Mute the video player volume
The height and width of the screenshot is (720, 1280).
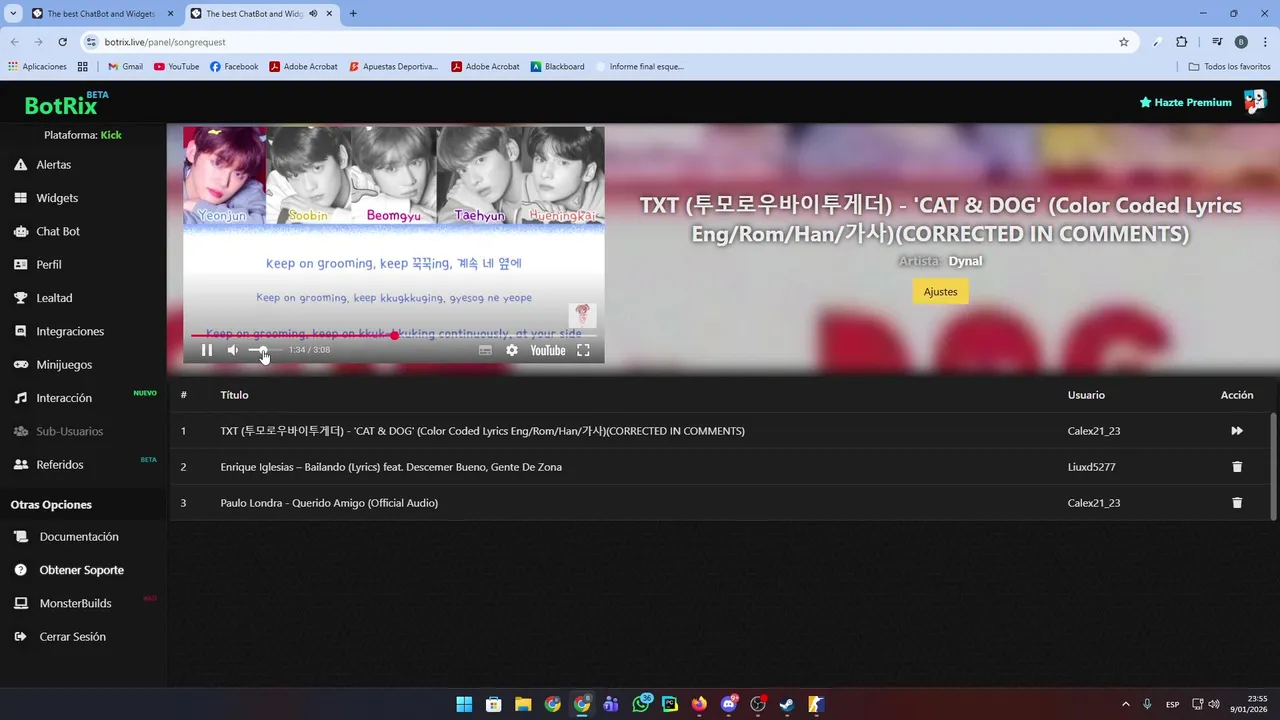point(233,350)
